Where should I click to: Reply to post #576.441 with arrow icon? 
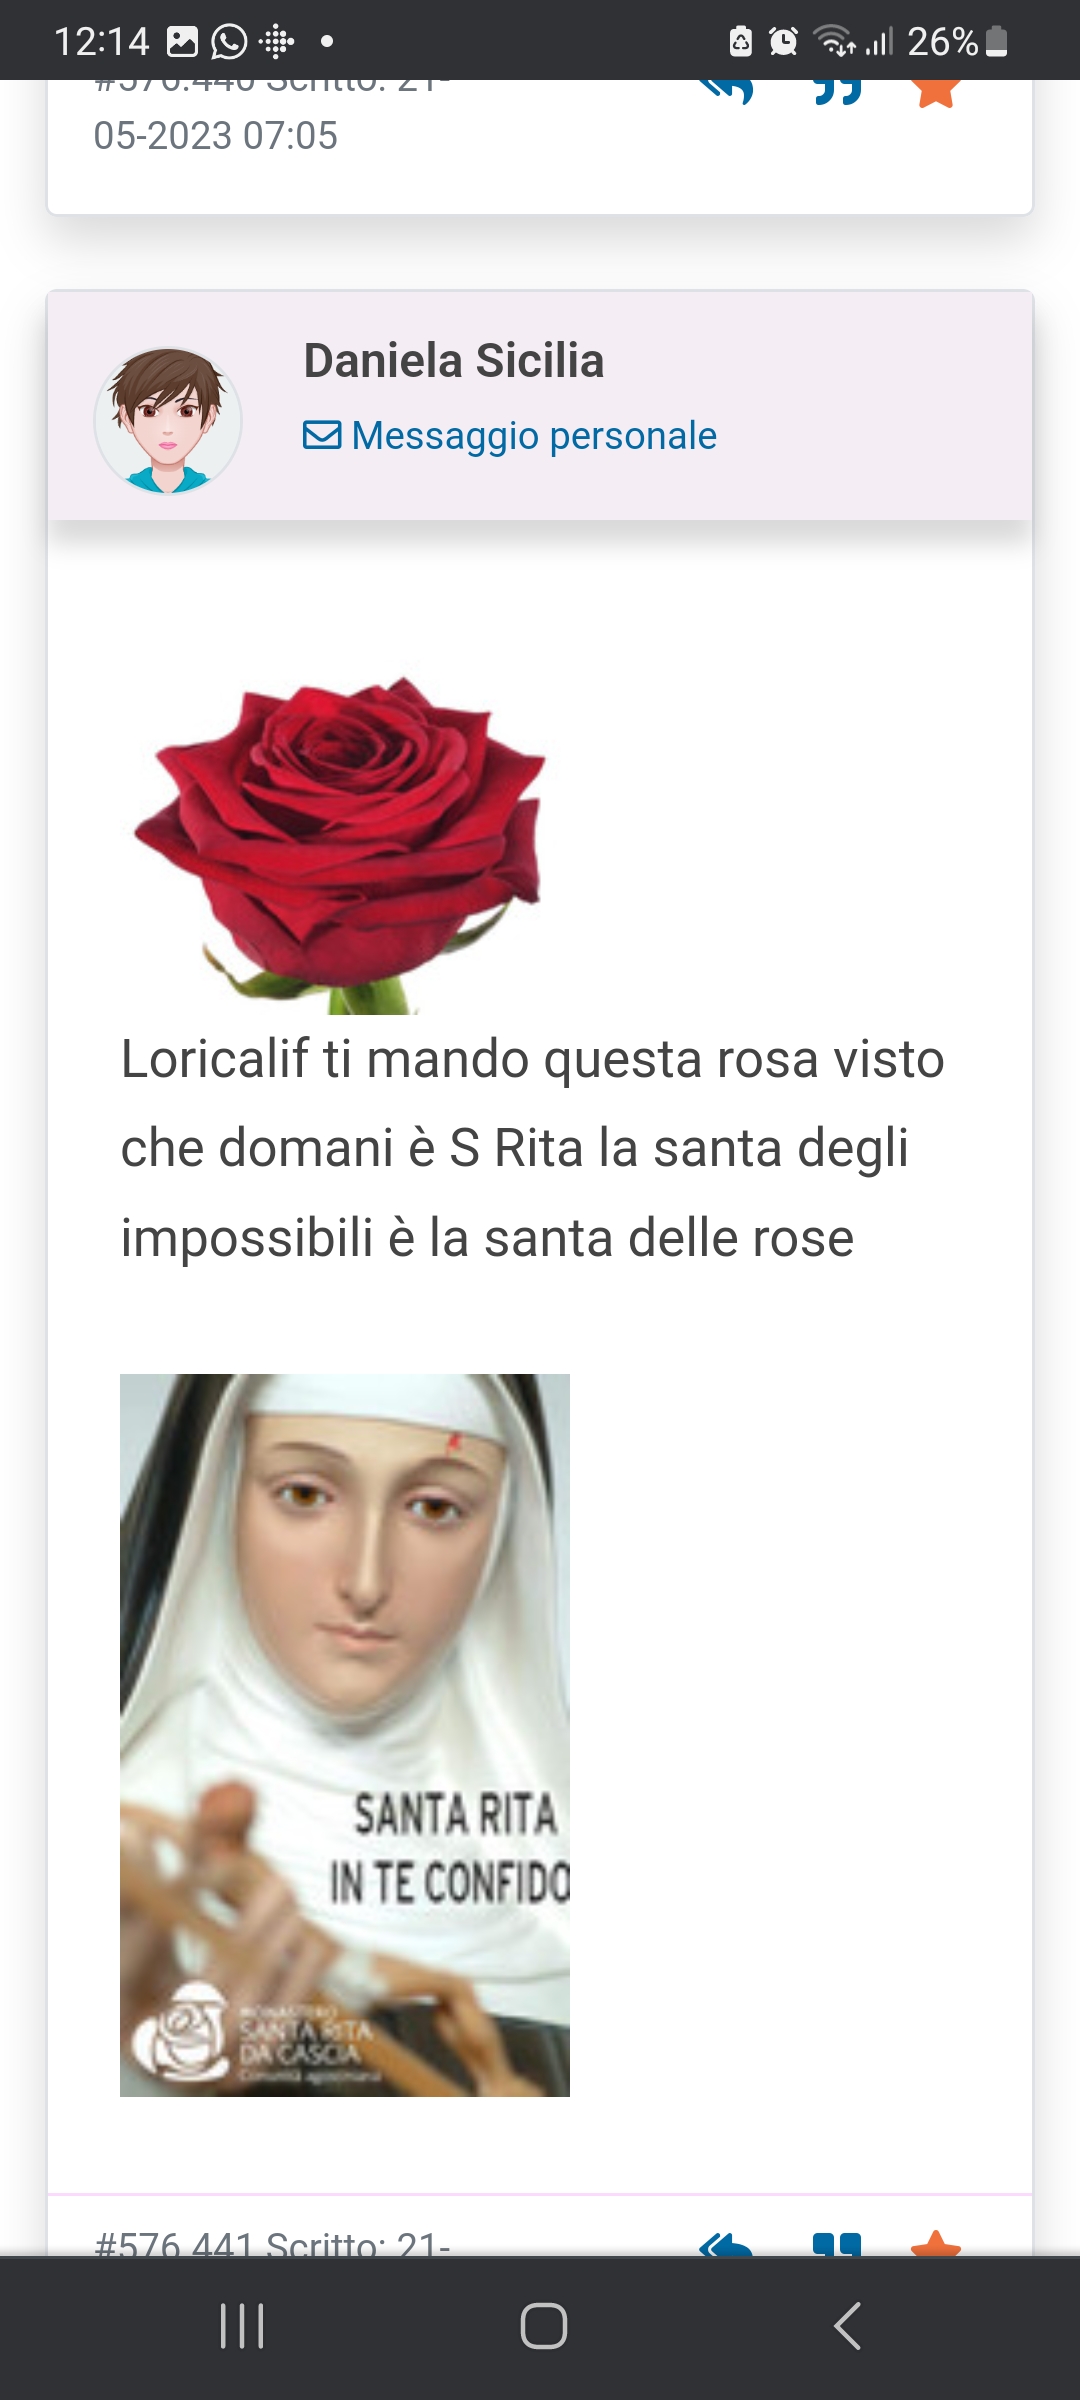tap(727, 2244)
